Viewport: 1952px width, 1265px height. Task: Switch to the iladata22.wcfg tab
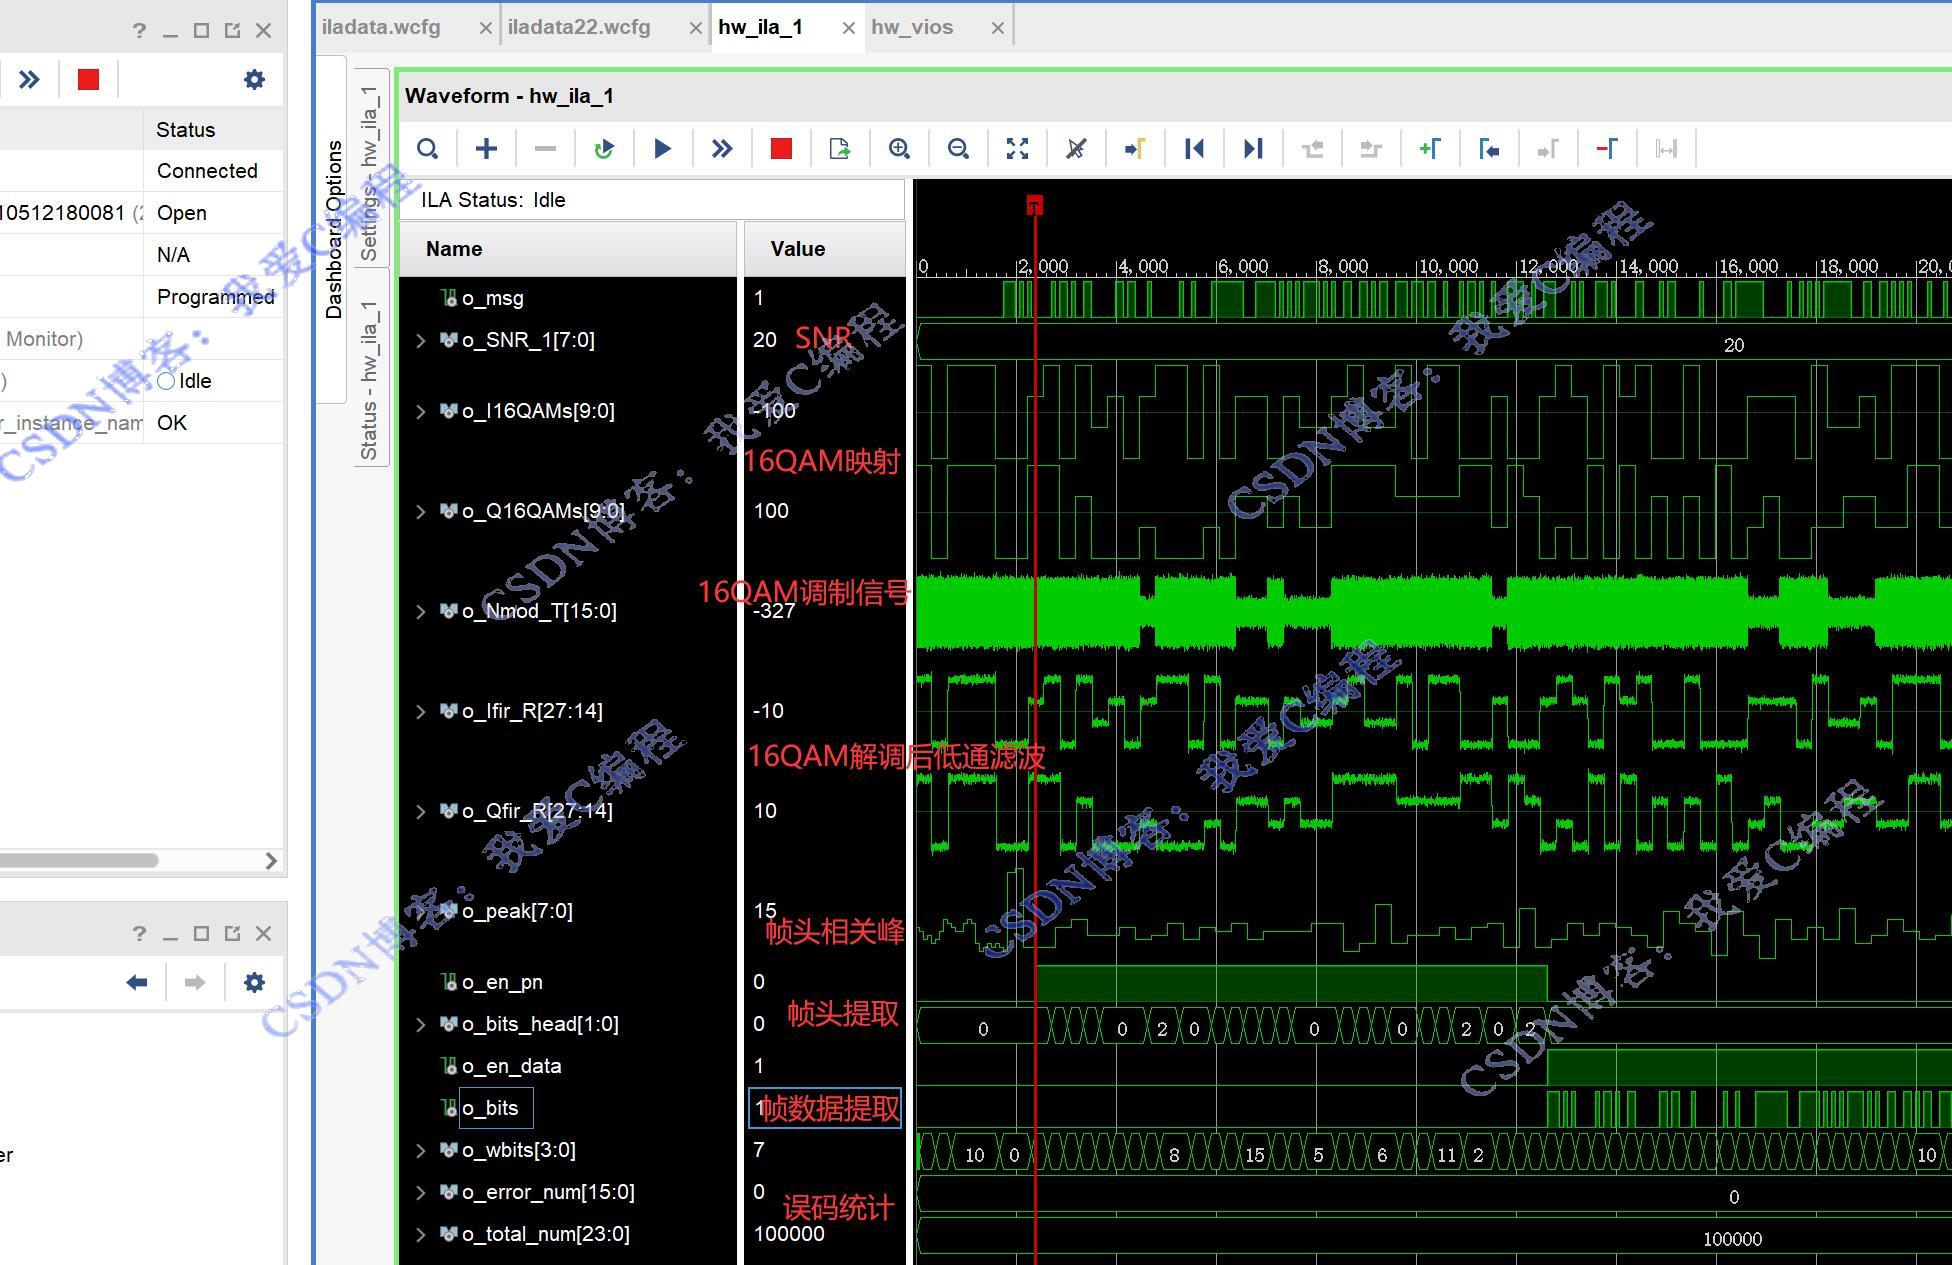click(x=579, y=27)
